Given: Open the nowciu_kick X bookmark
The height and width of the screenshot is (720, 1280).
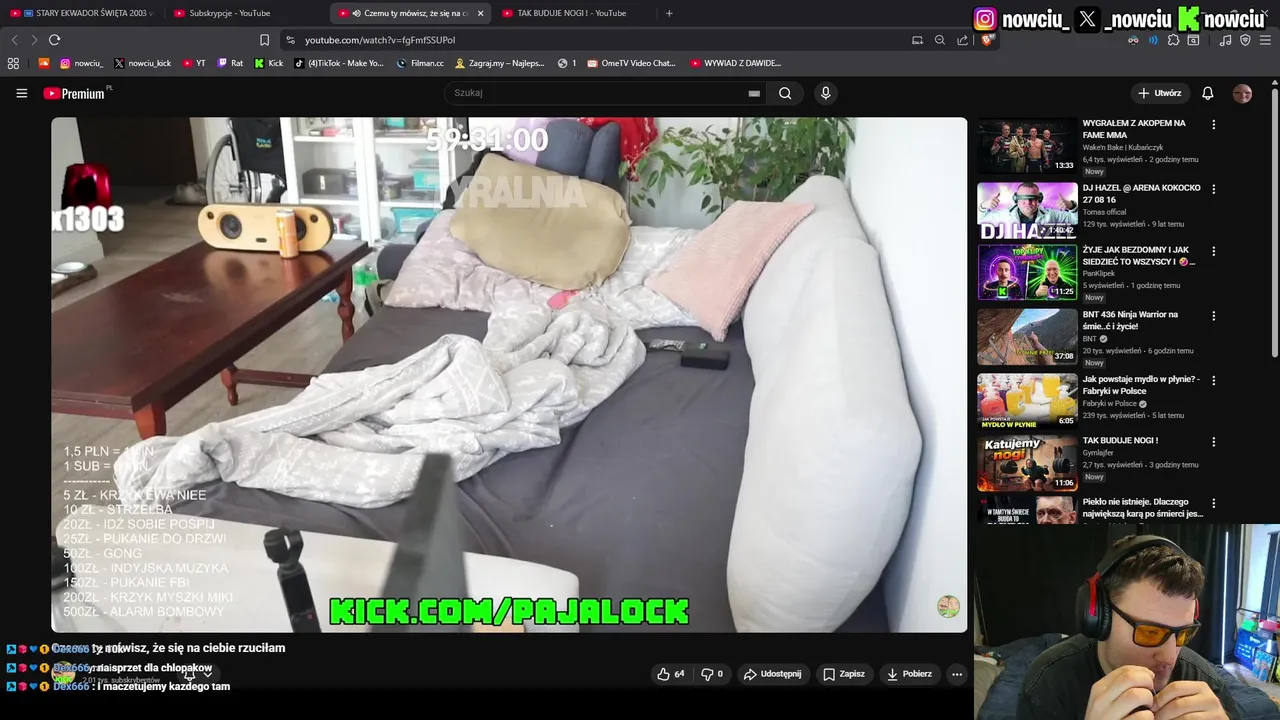Looking at the screenshot, I should 142,63.
